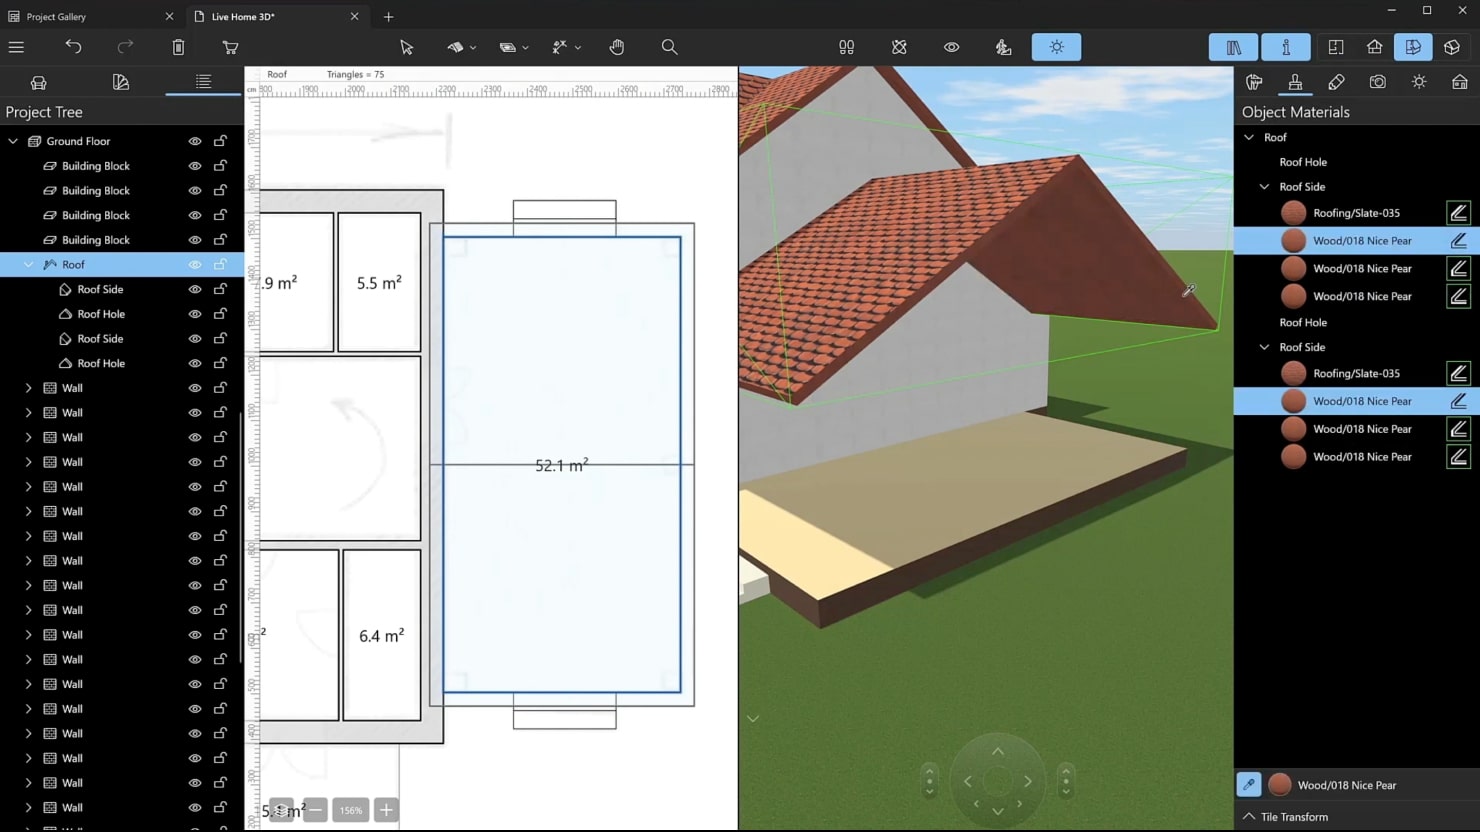The width and height of the screenshot is (1480, 832).
Task: Open the object library books icon
Action: coord(1233,47)
